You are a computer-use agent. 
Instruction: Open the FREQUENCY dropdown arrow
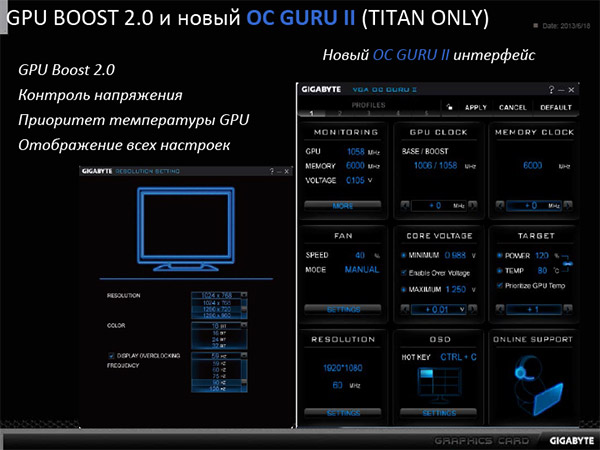coord(244,355)
